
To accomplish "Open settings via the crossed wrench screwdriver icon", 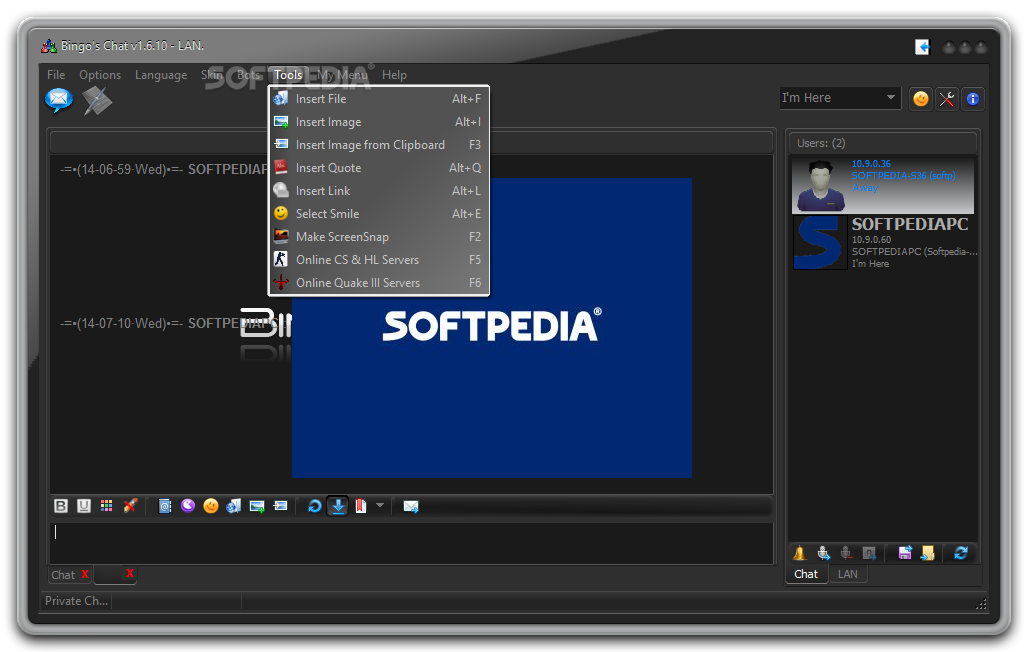I will pyautogui.click(x=947, y=99).
